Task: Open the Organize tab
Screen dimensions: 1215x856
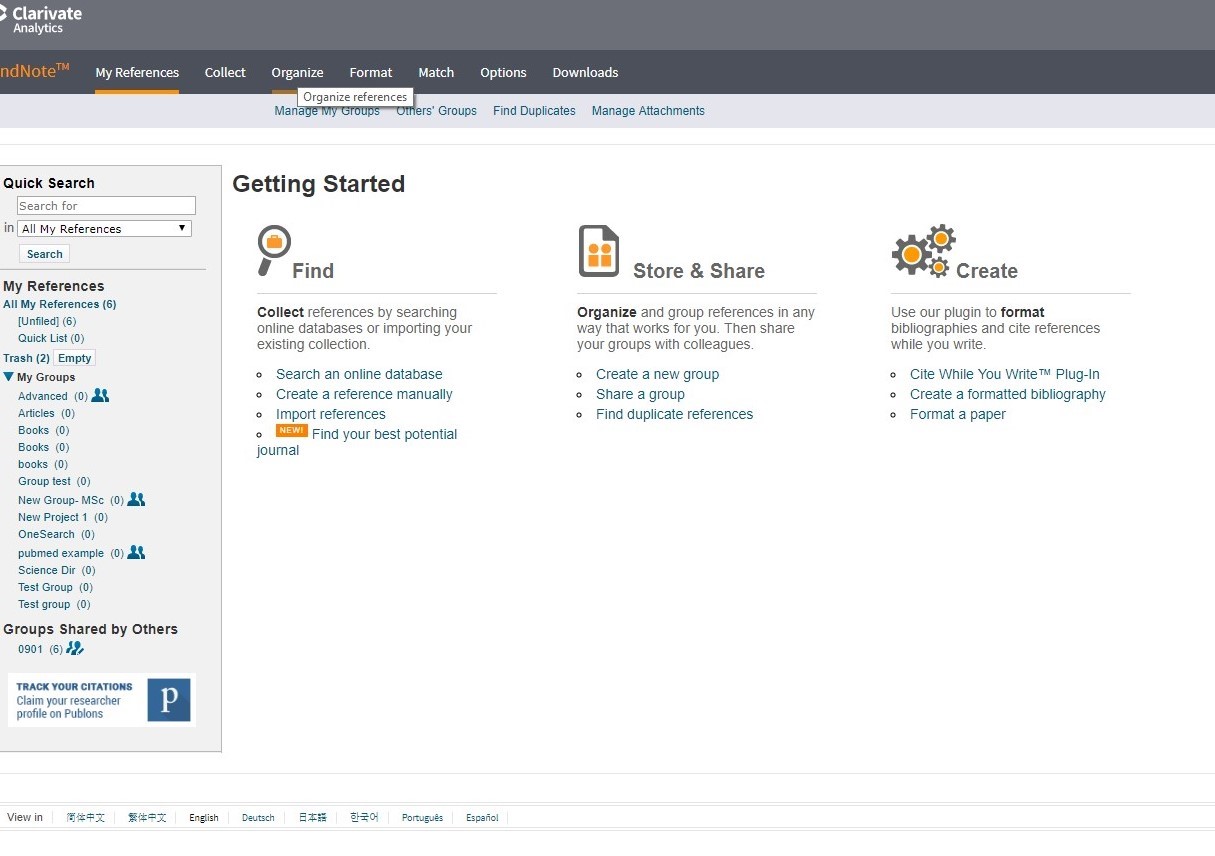Action: pos(297,72)
